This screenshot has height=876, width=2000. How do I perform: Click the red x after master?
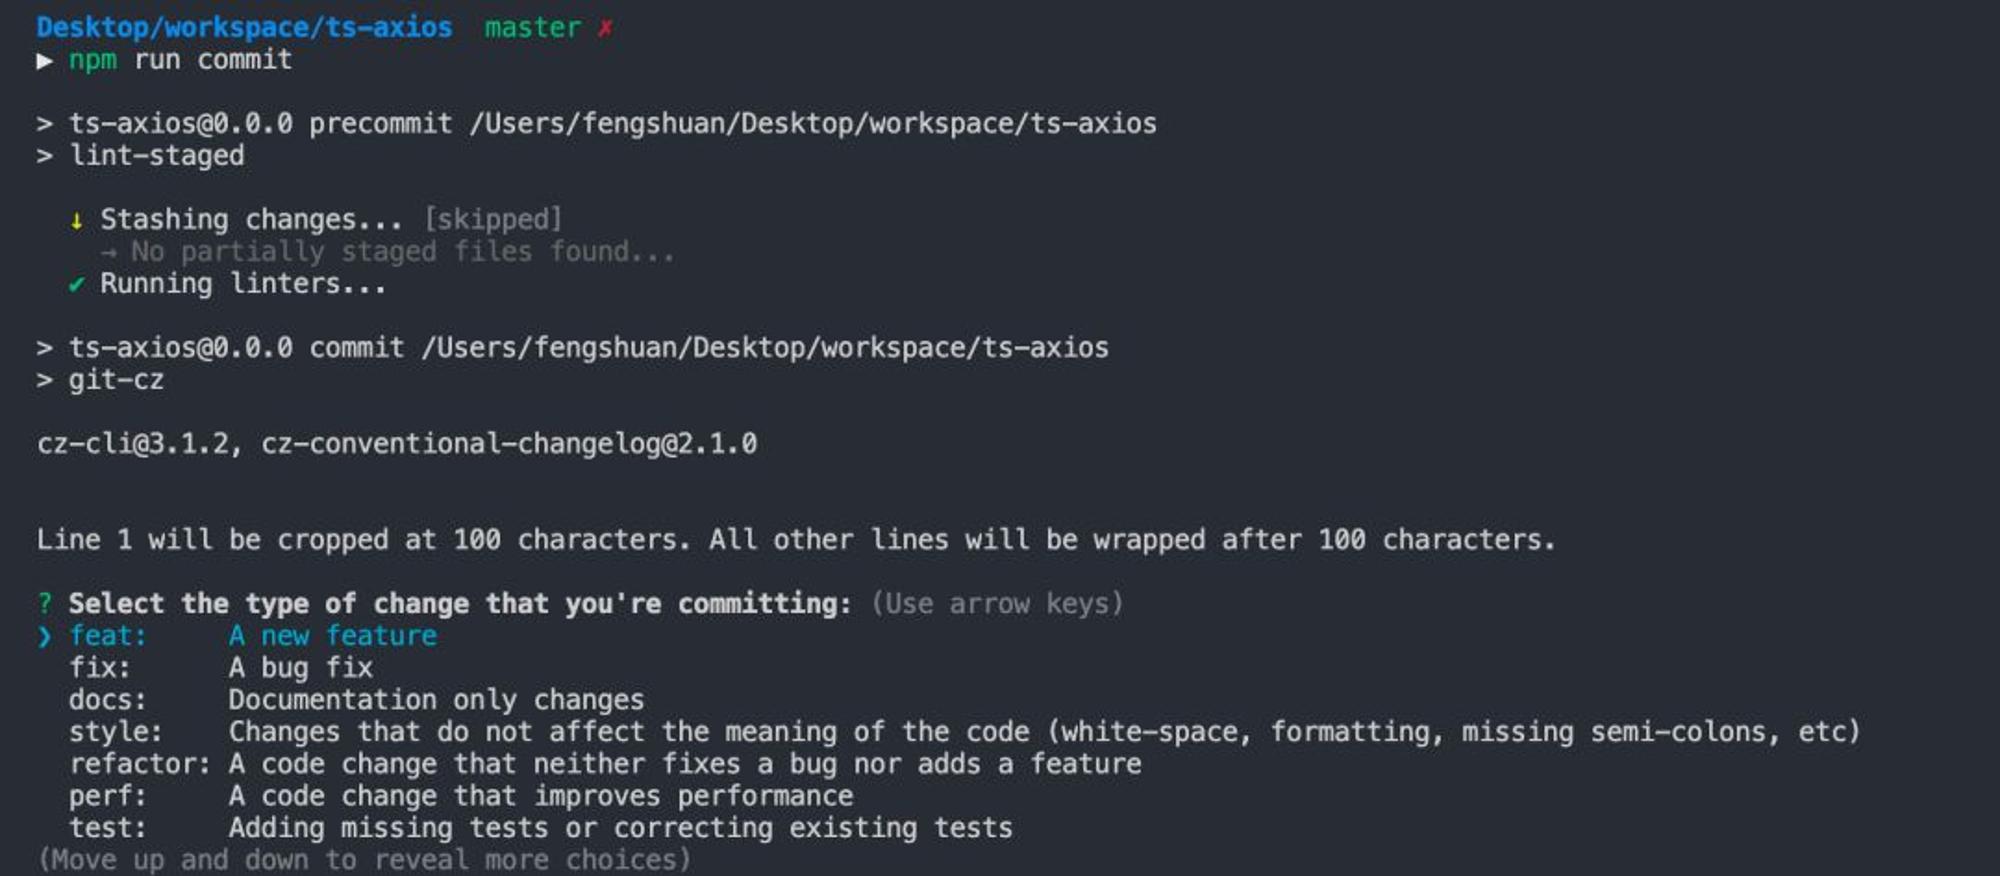point(605,28)
